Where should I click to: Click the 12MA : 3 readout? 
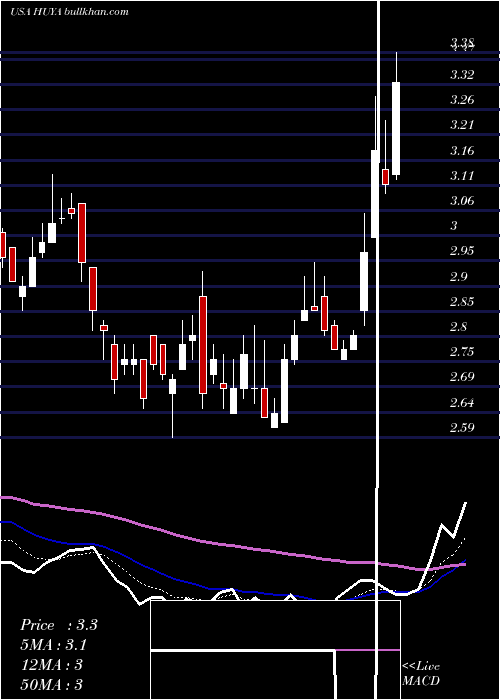(52, 665)
